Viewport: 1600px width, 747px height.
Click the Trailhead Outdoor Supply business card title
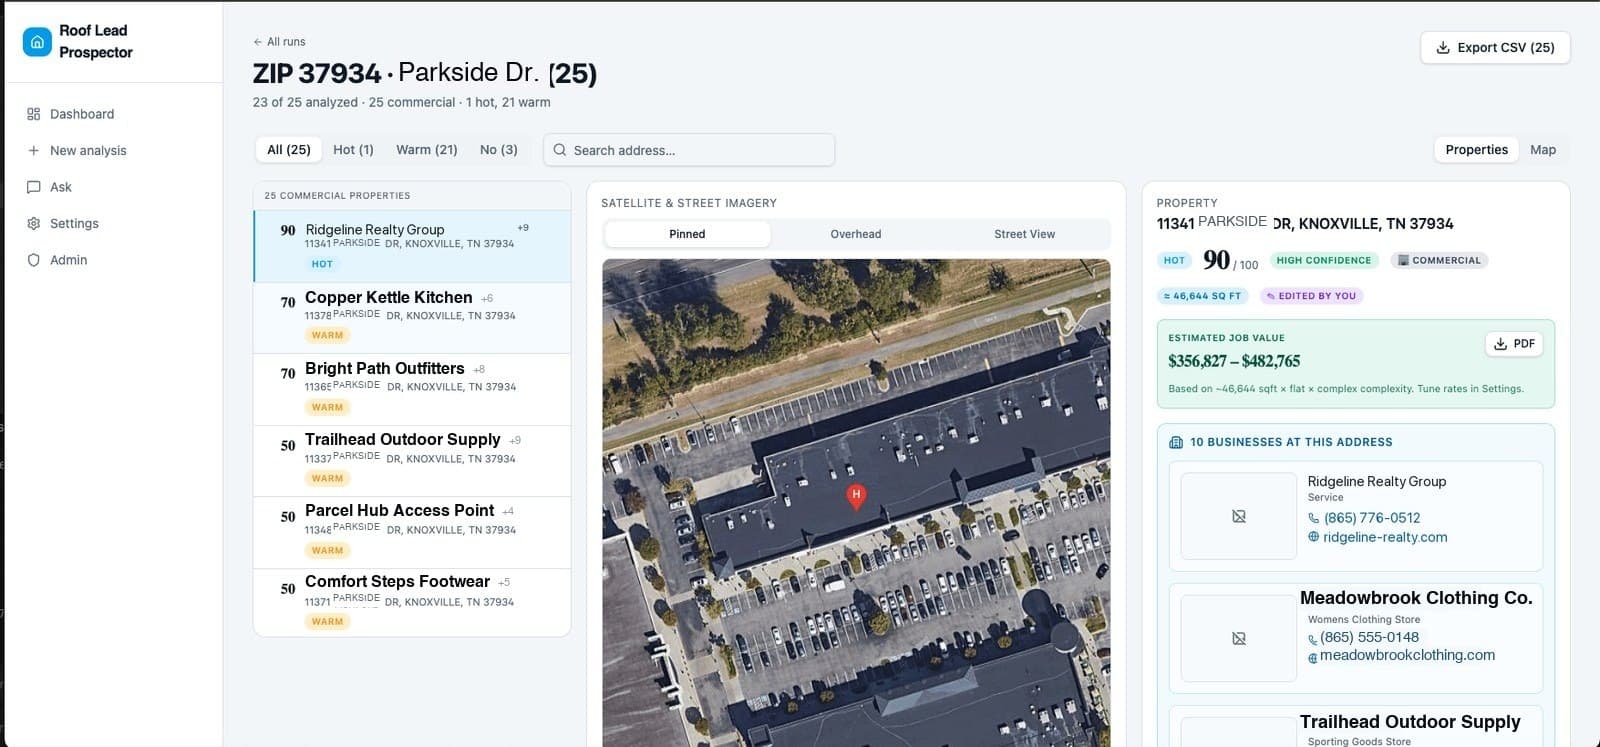(x=1410, y=722)
